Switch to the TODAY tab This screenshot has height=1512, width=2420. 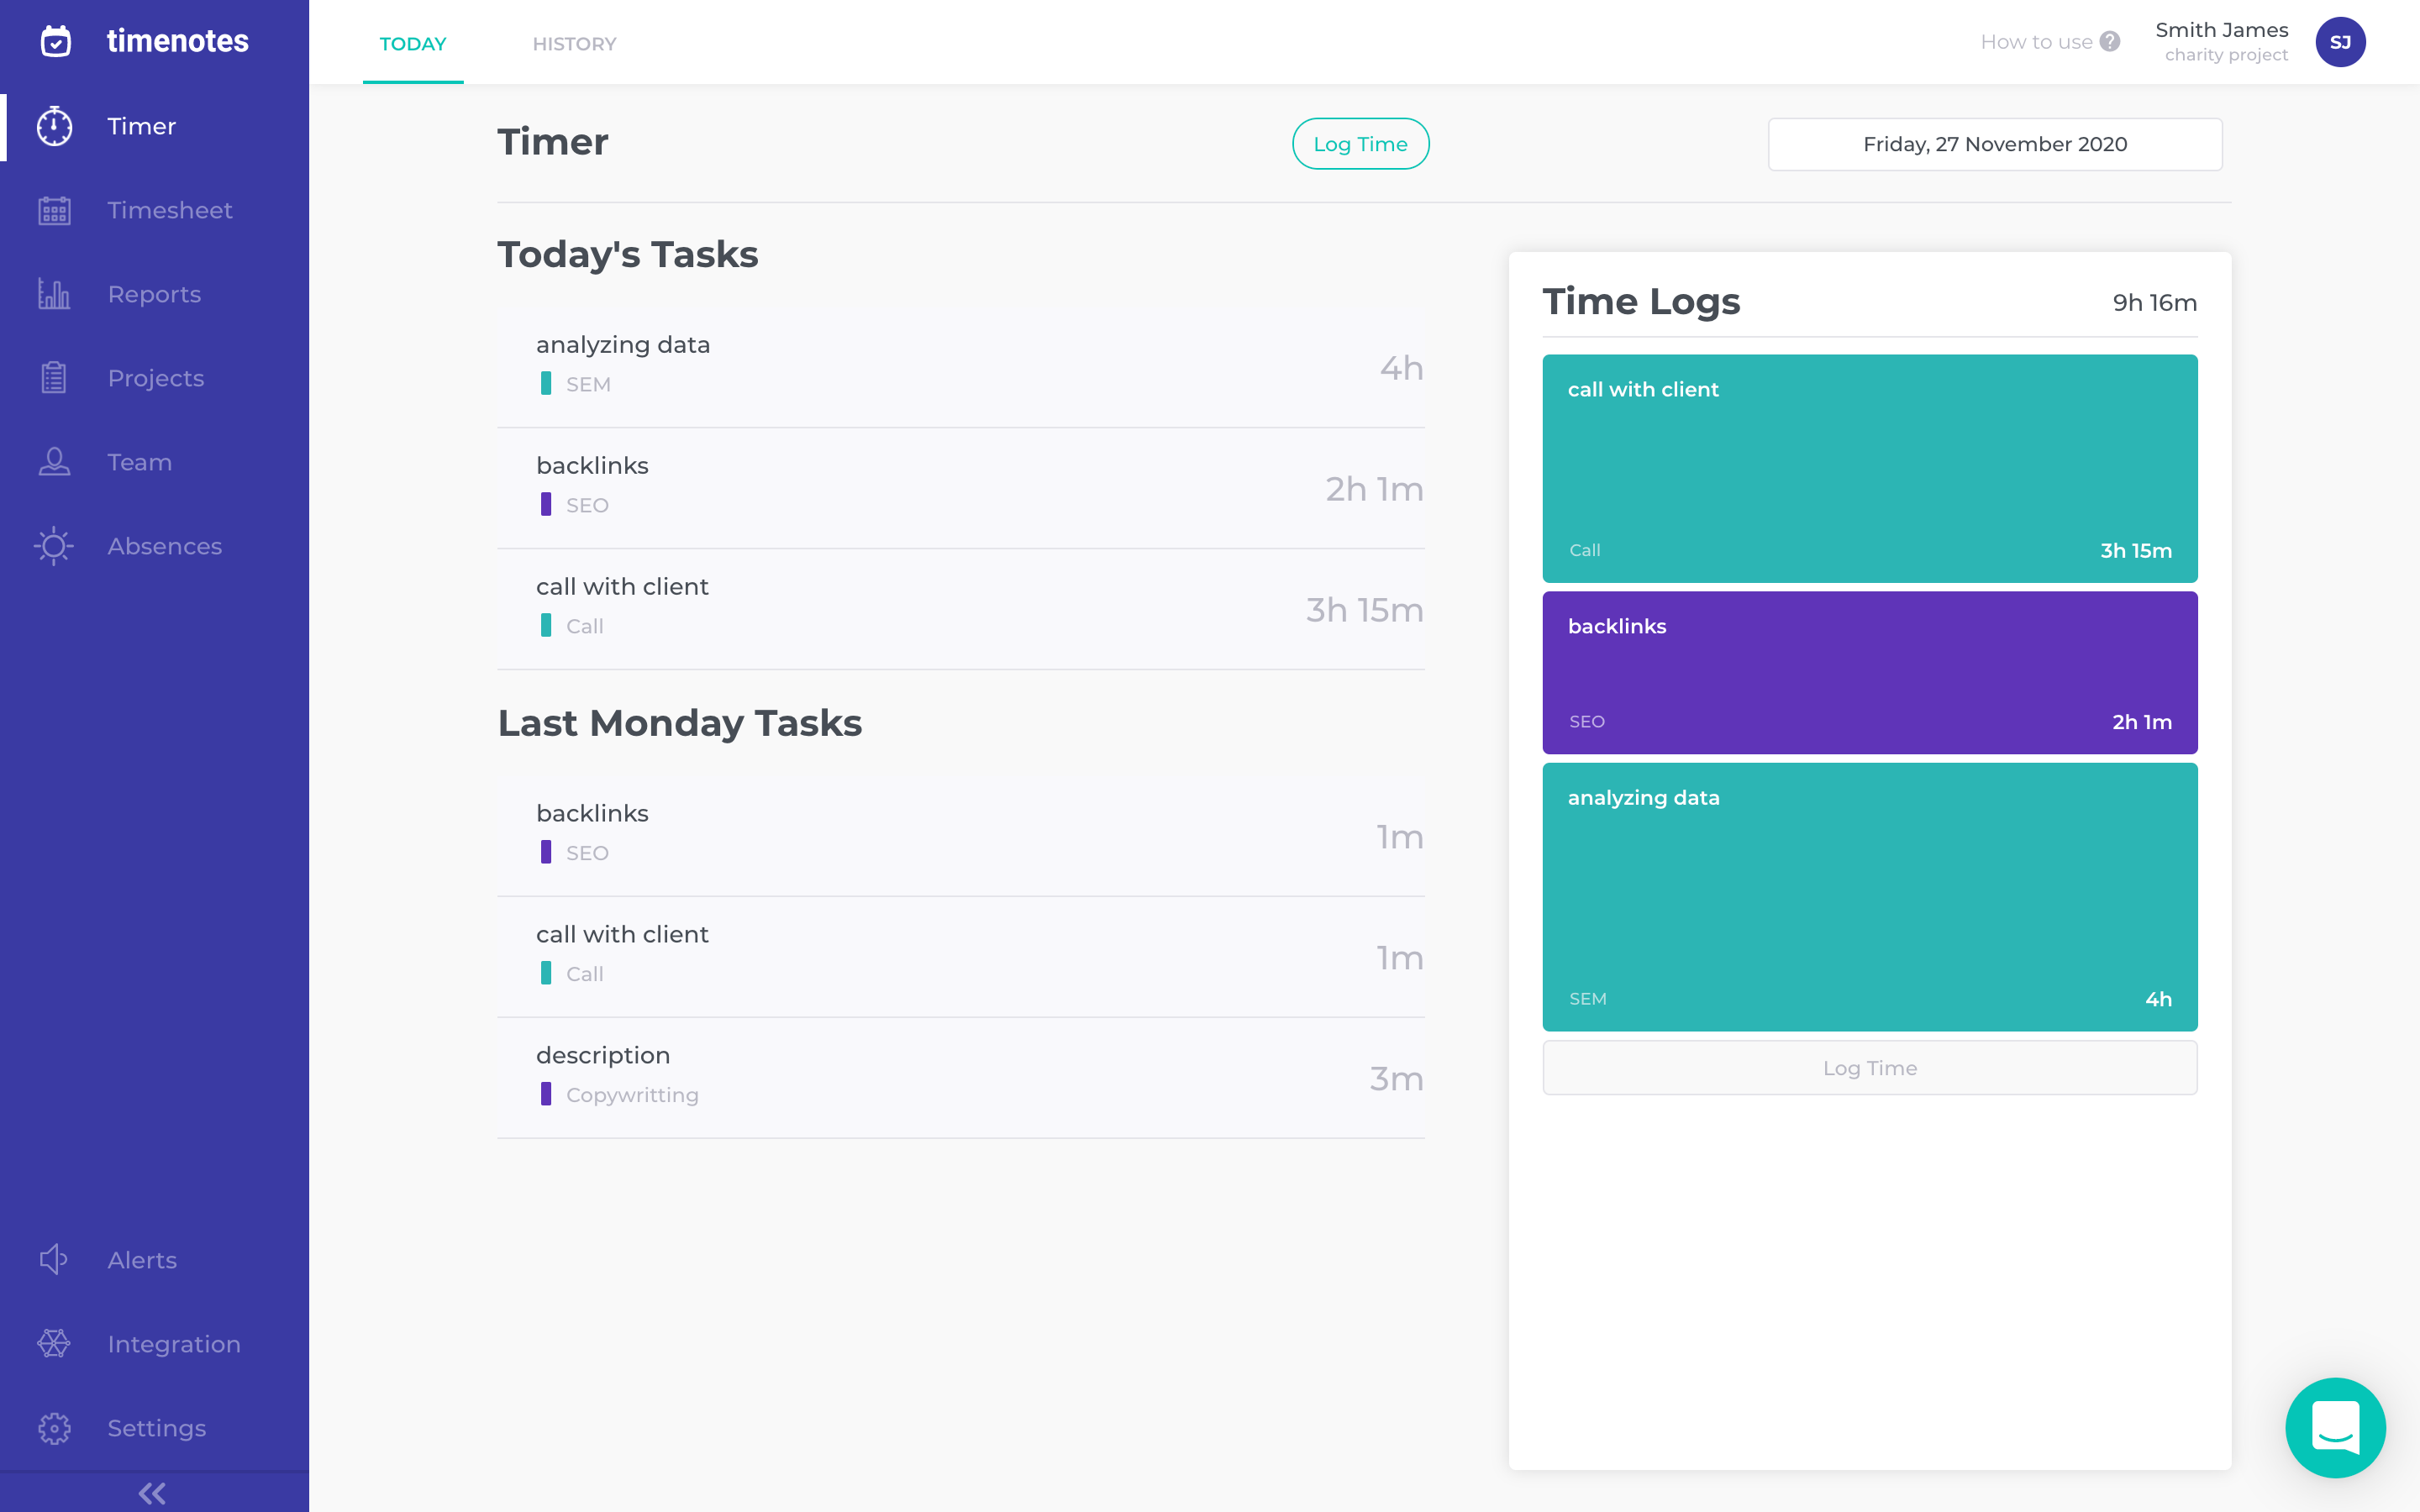[413, 44]
